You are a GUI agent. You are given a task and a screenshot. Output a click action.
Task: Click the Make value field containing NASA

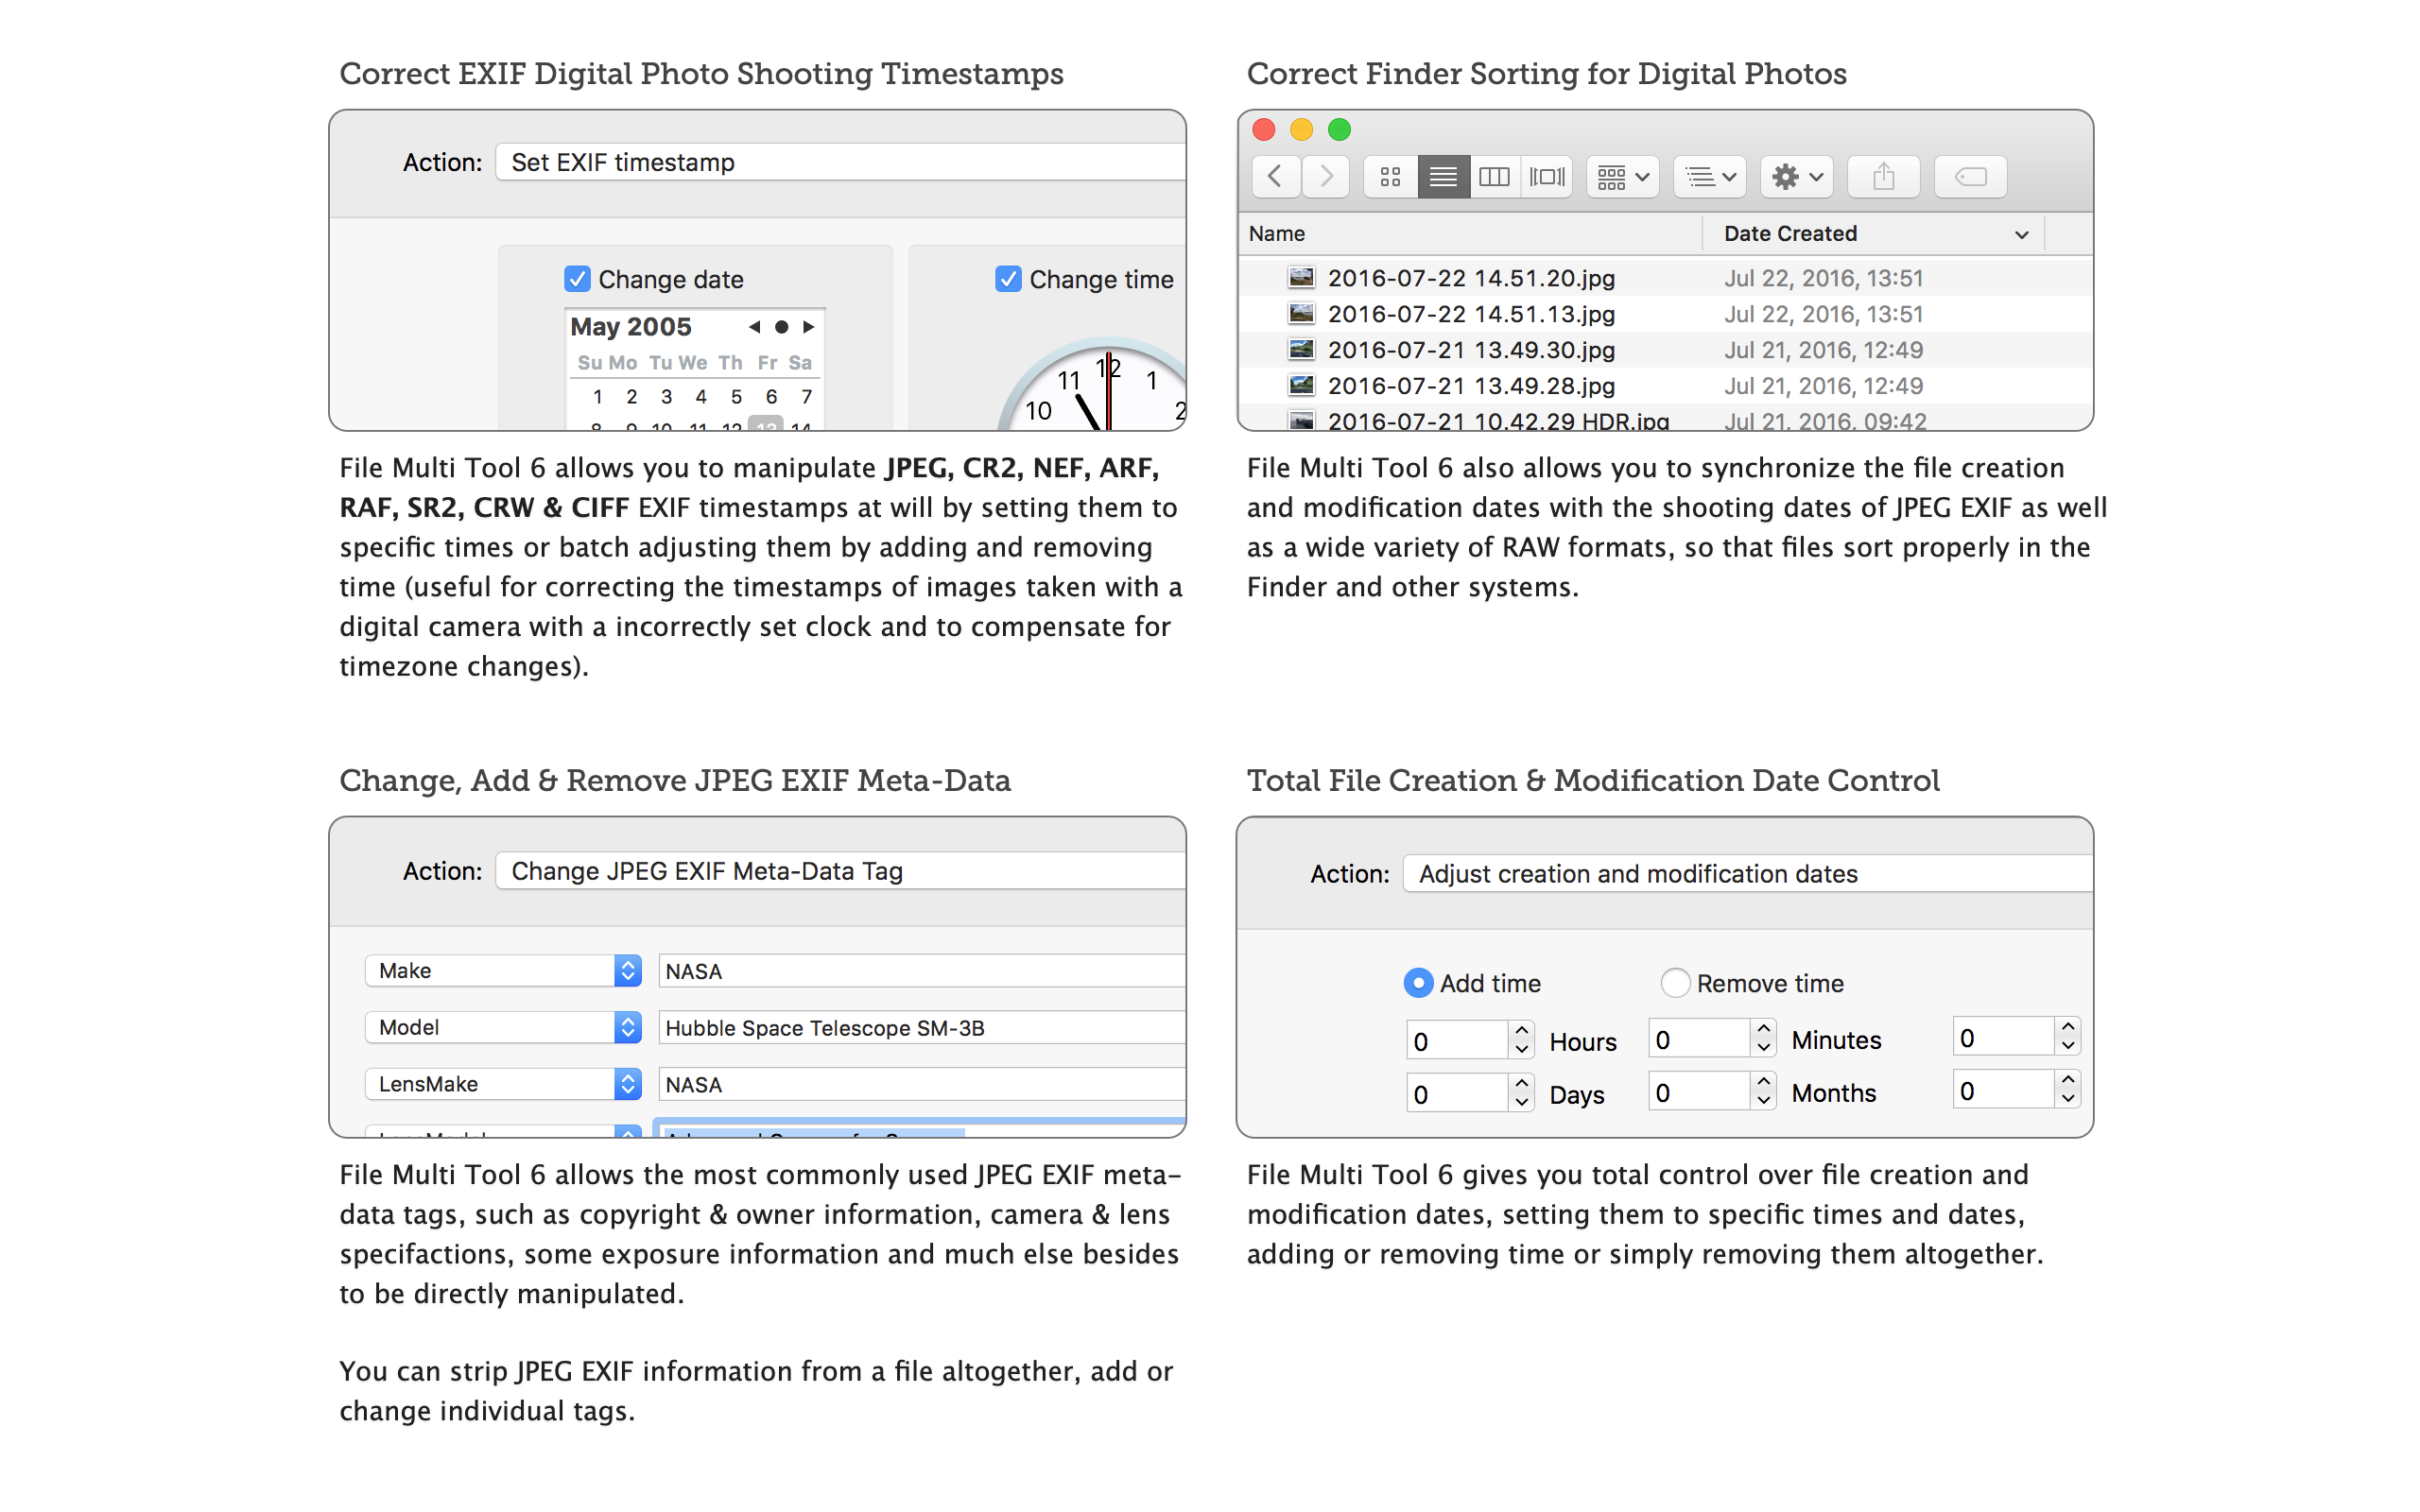click(921, 971)
